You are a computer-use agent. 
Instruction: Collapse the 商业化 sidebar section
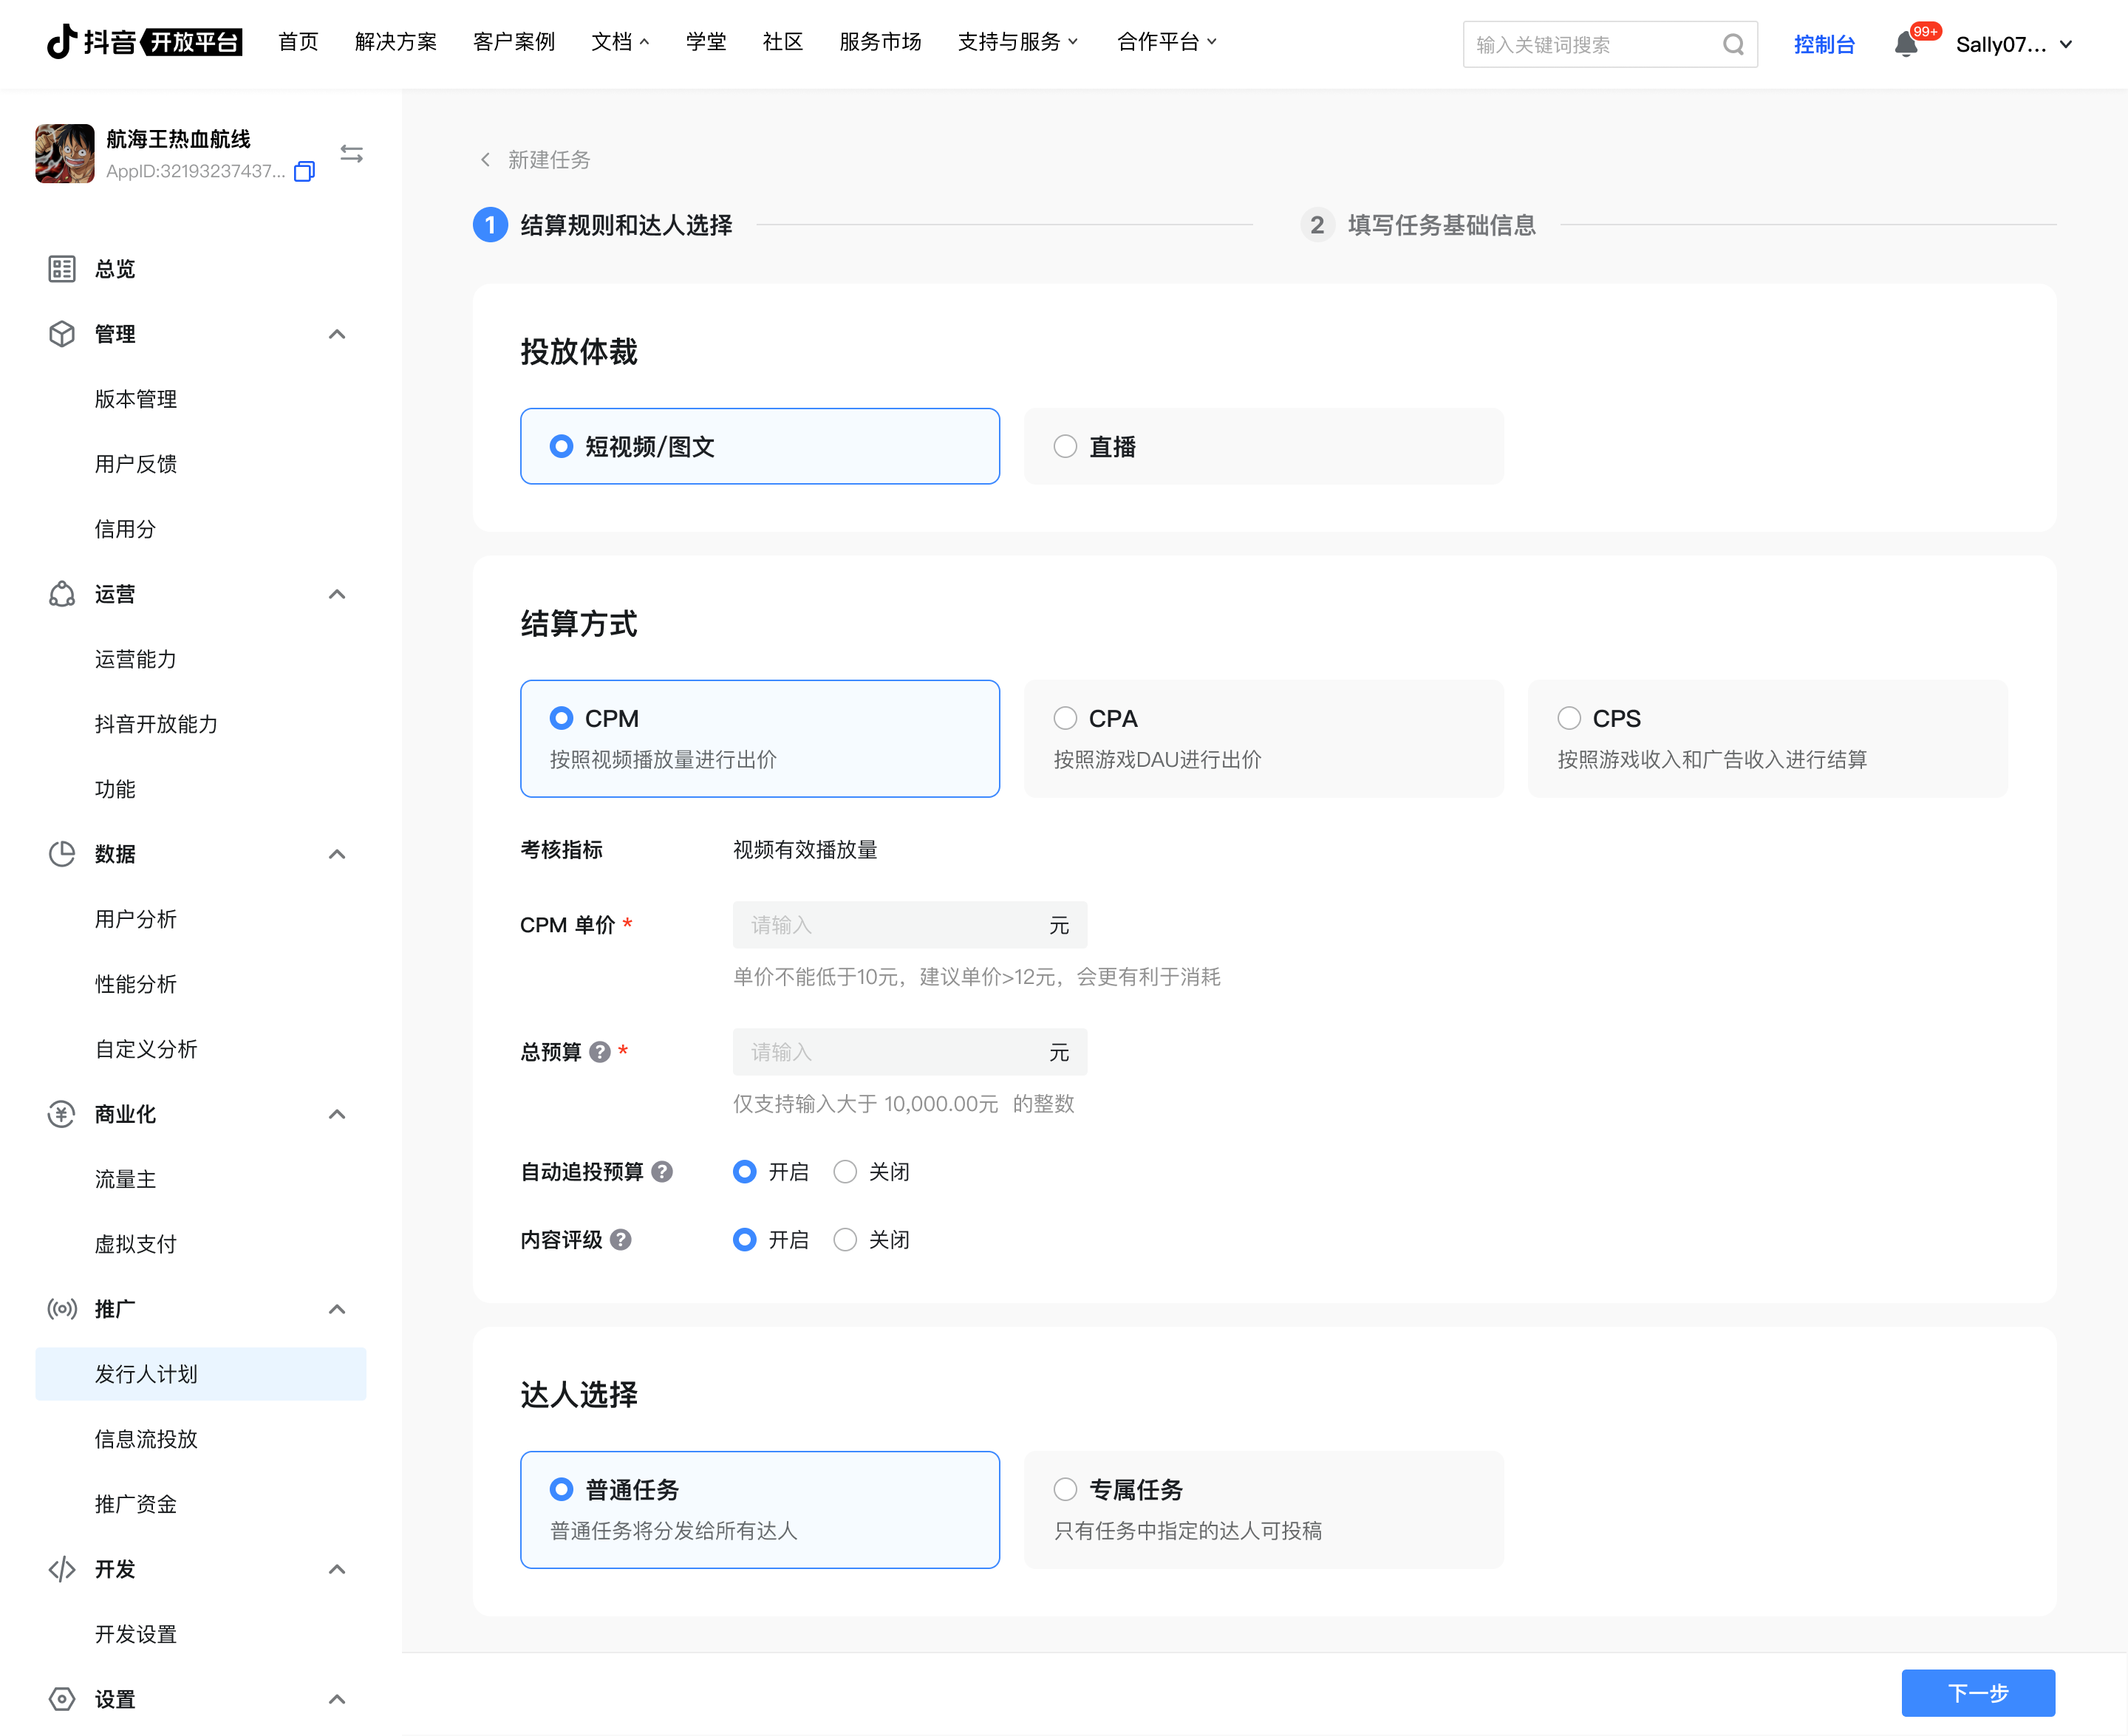coord(337,1114)
